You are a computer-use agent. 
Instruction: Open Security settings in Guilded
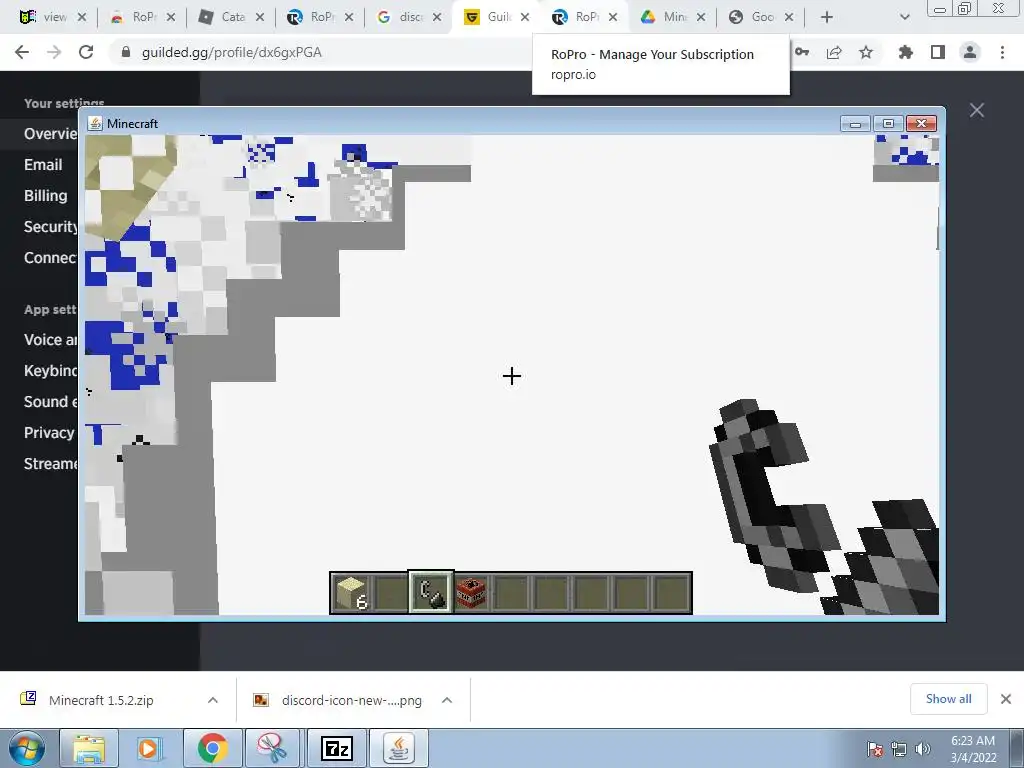click(x=50, y=227)
